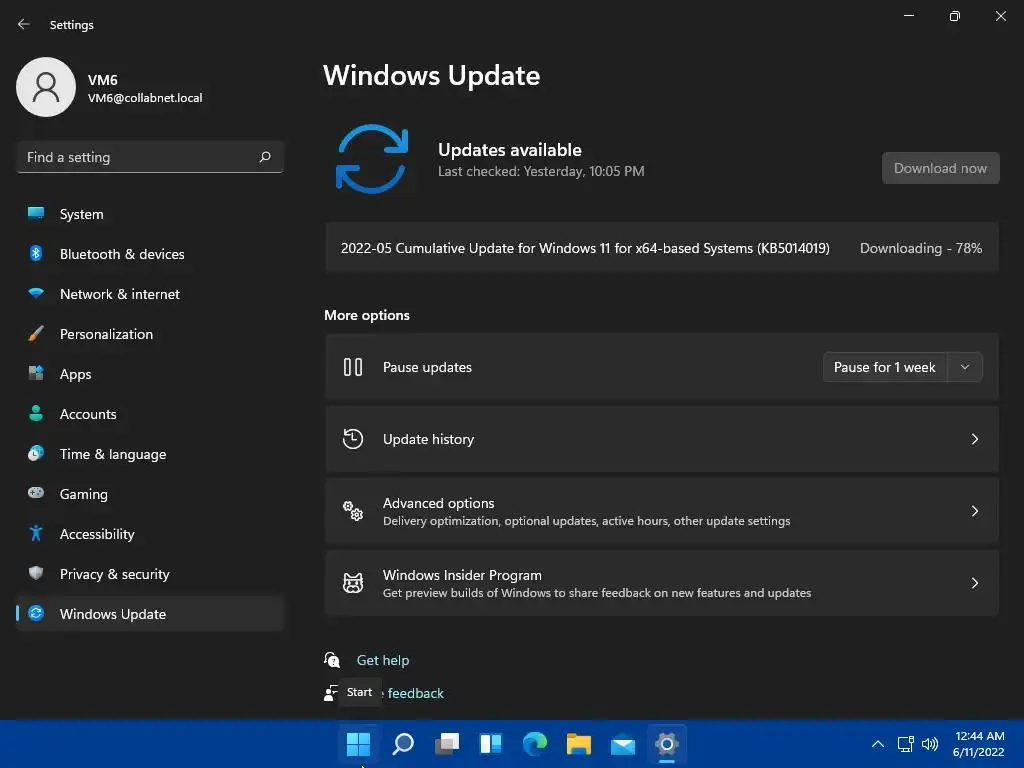The width and height of the screenshot is (1024, 768).
Task: Click the Accounts person icon
Action: tap(36, 413)
